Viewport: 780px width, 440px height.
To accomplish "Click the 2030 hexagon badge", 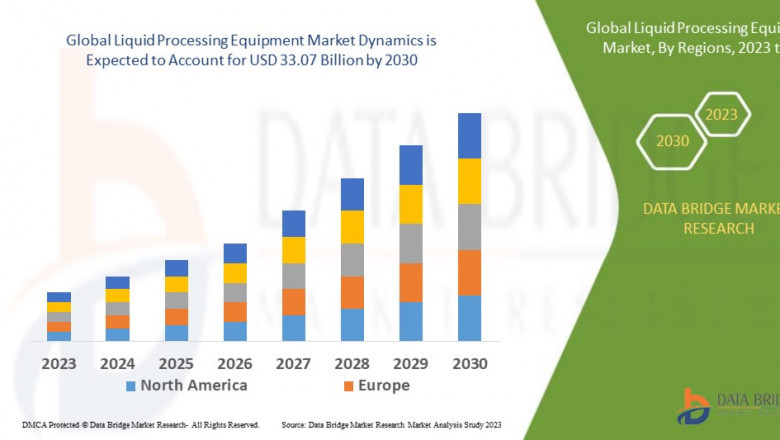I will [672, 142].
